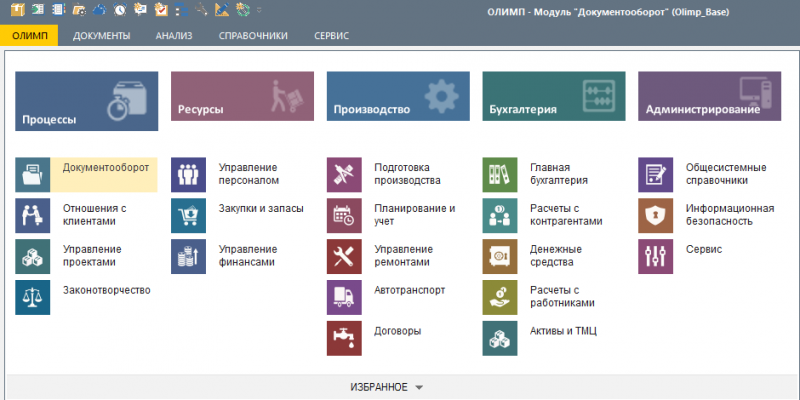
Task: Open the Управление проектами cubes icon
Action: (x=33, y=256)
